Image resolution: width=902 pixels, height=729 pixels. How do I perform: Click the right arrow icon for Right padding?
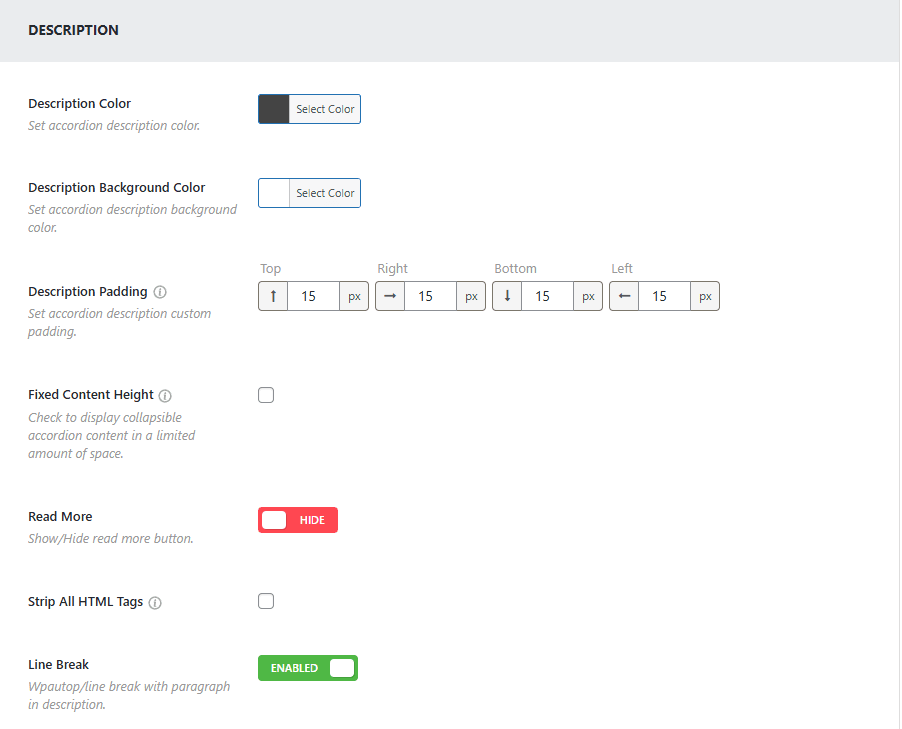click(x=390, y=297)
